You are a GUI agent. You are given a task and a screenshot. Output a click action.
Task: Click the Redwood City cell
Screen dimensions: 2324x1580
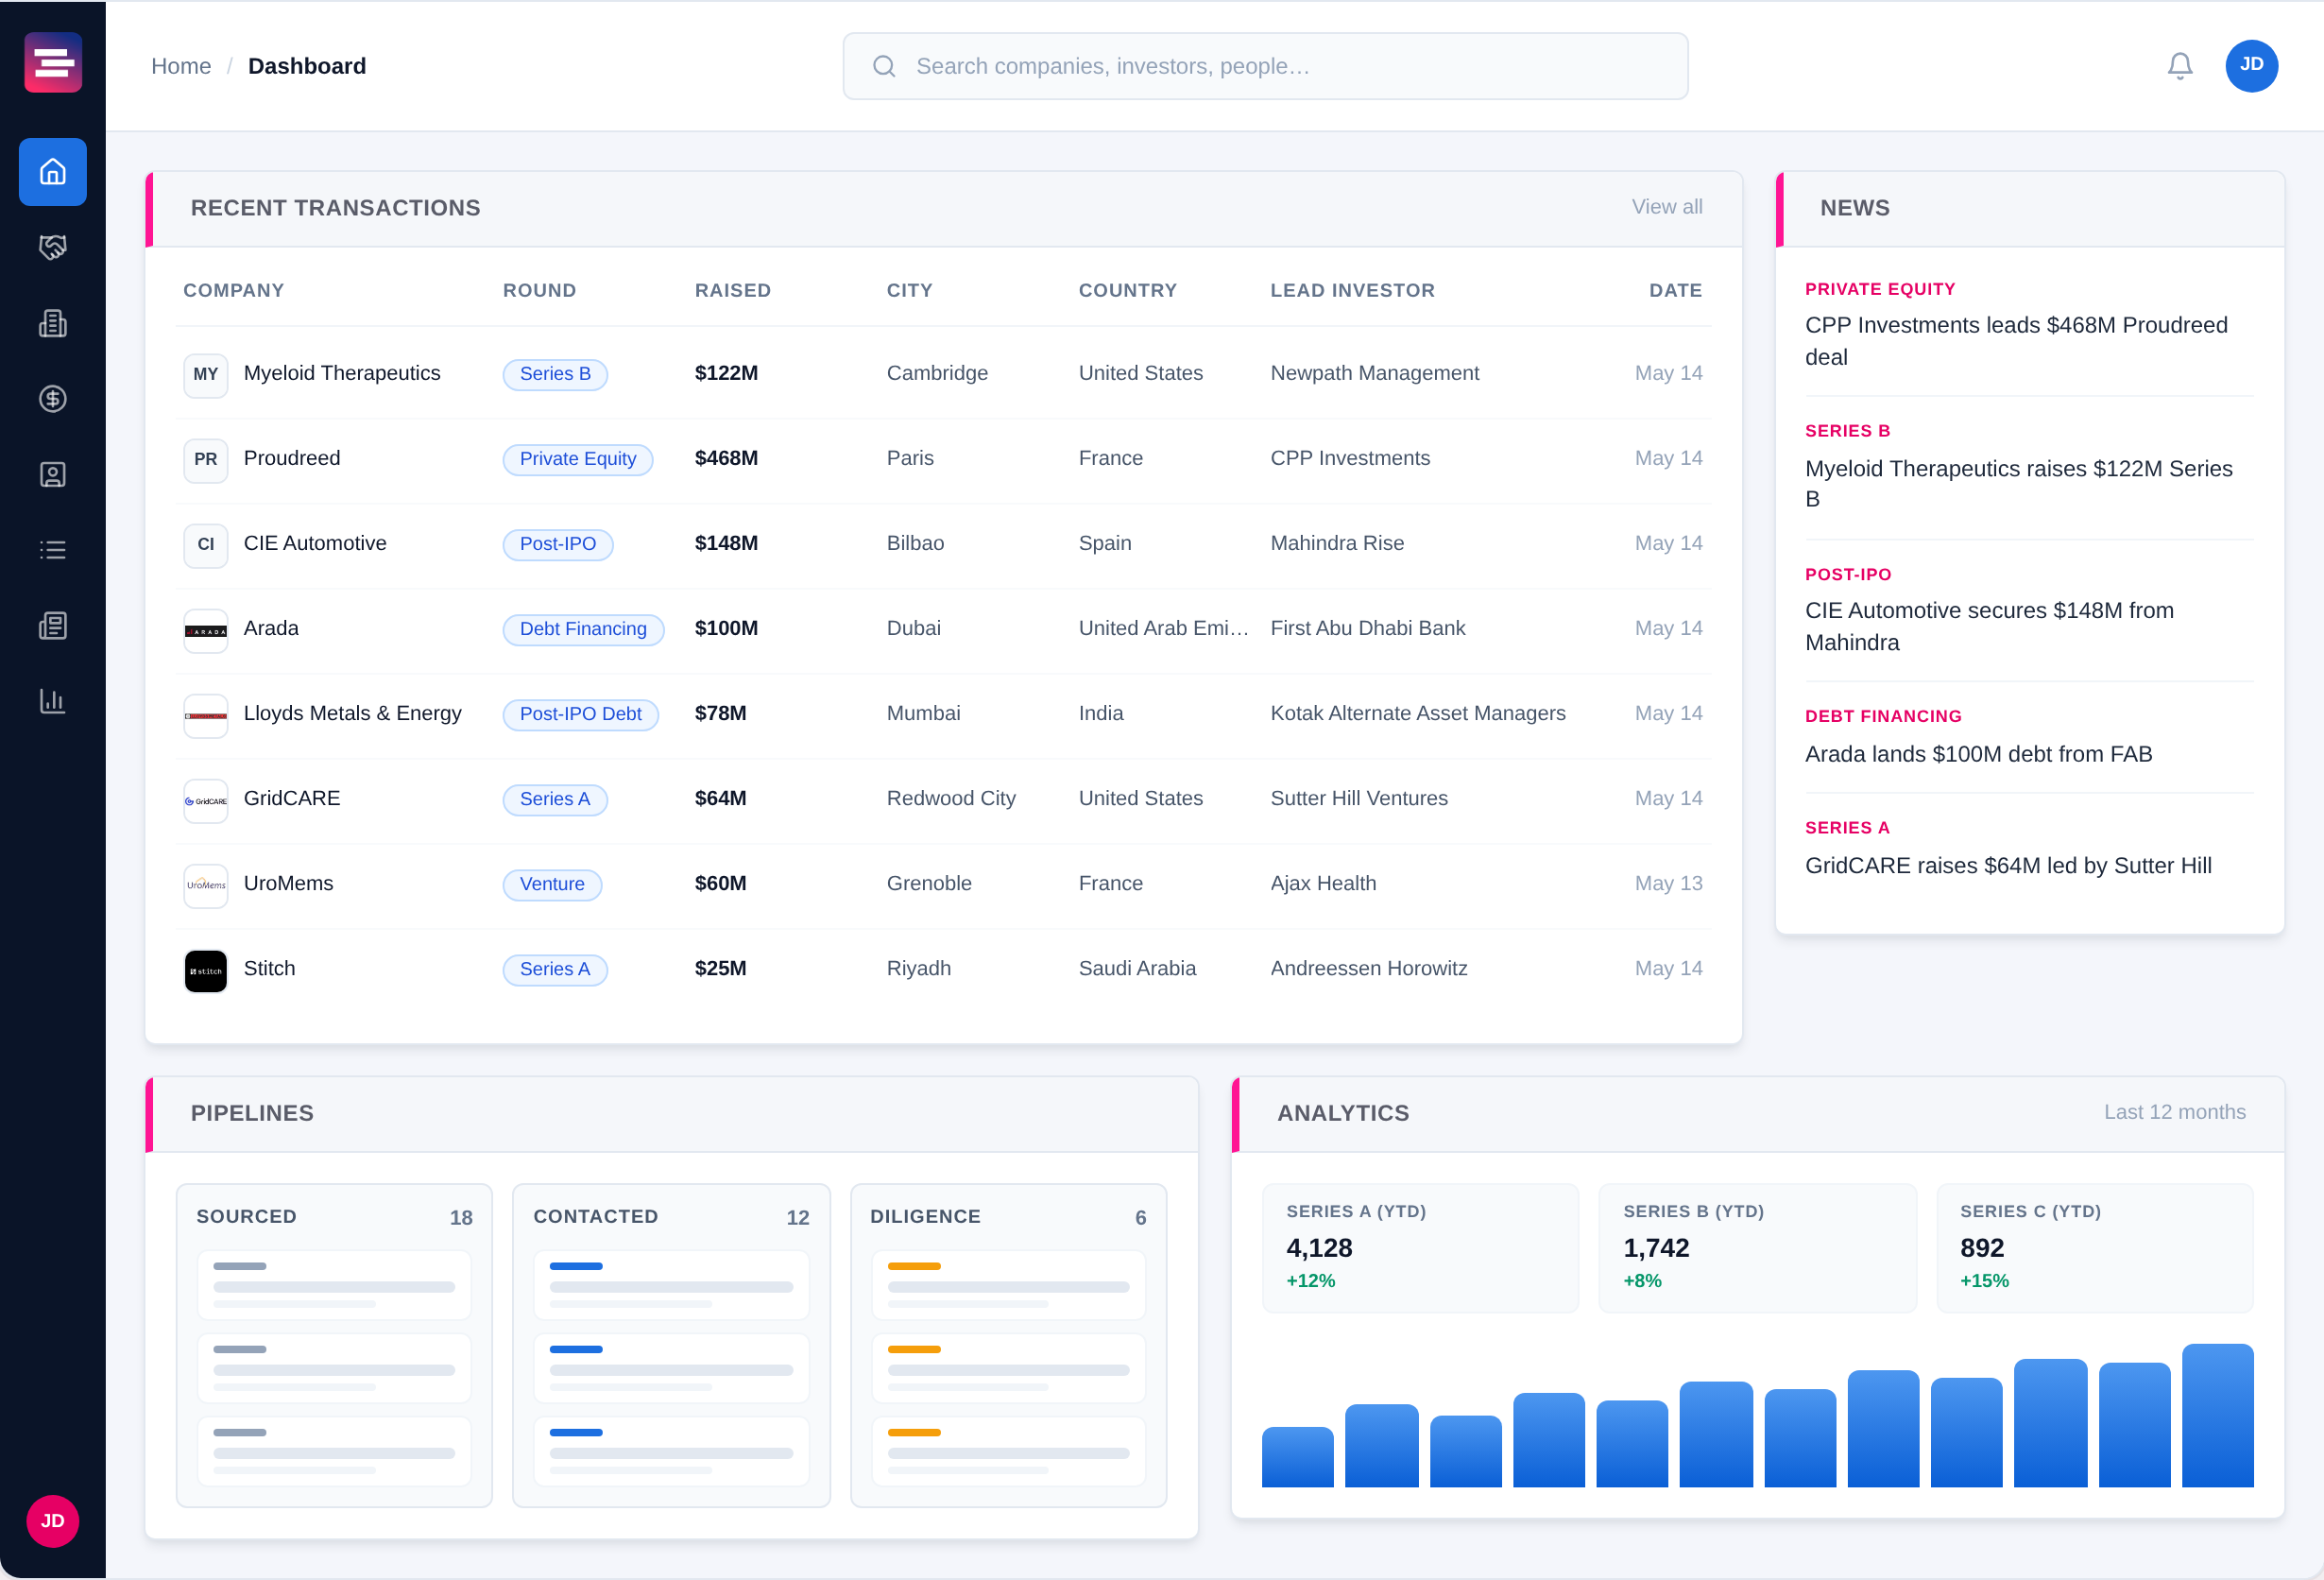[x=951, y=798]
